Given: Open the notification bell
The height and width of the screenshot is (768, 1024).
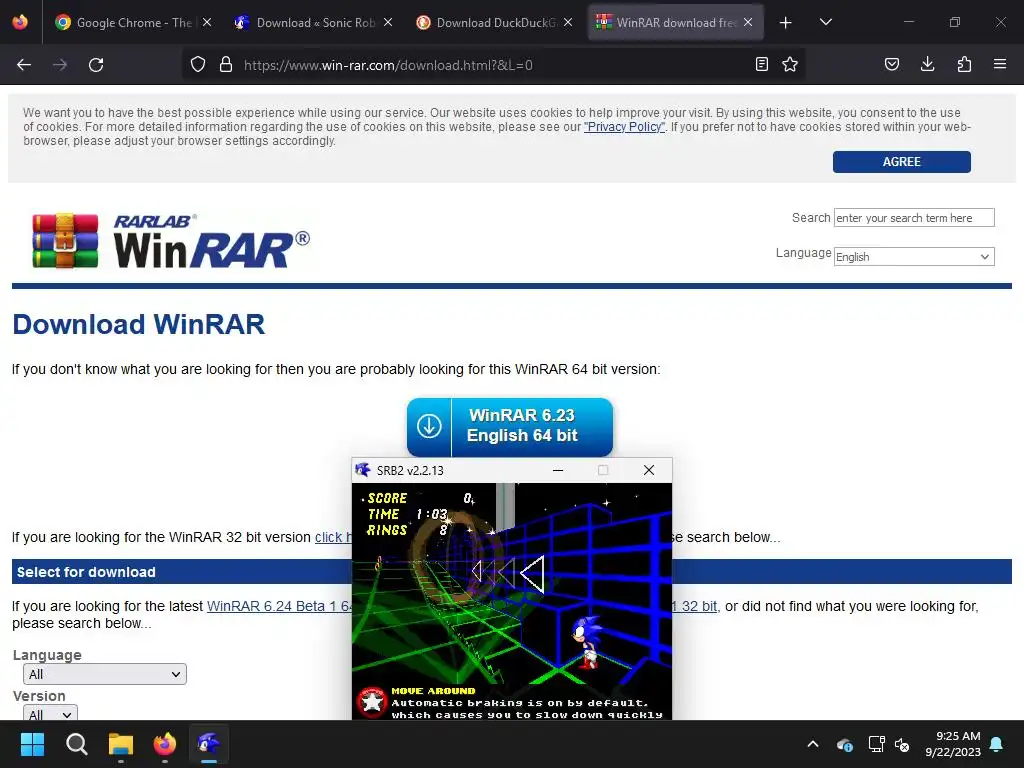Looking at the screenshot, I should [x=997, y=744].
